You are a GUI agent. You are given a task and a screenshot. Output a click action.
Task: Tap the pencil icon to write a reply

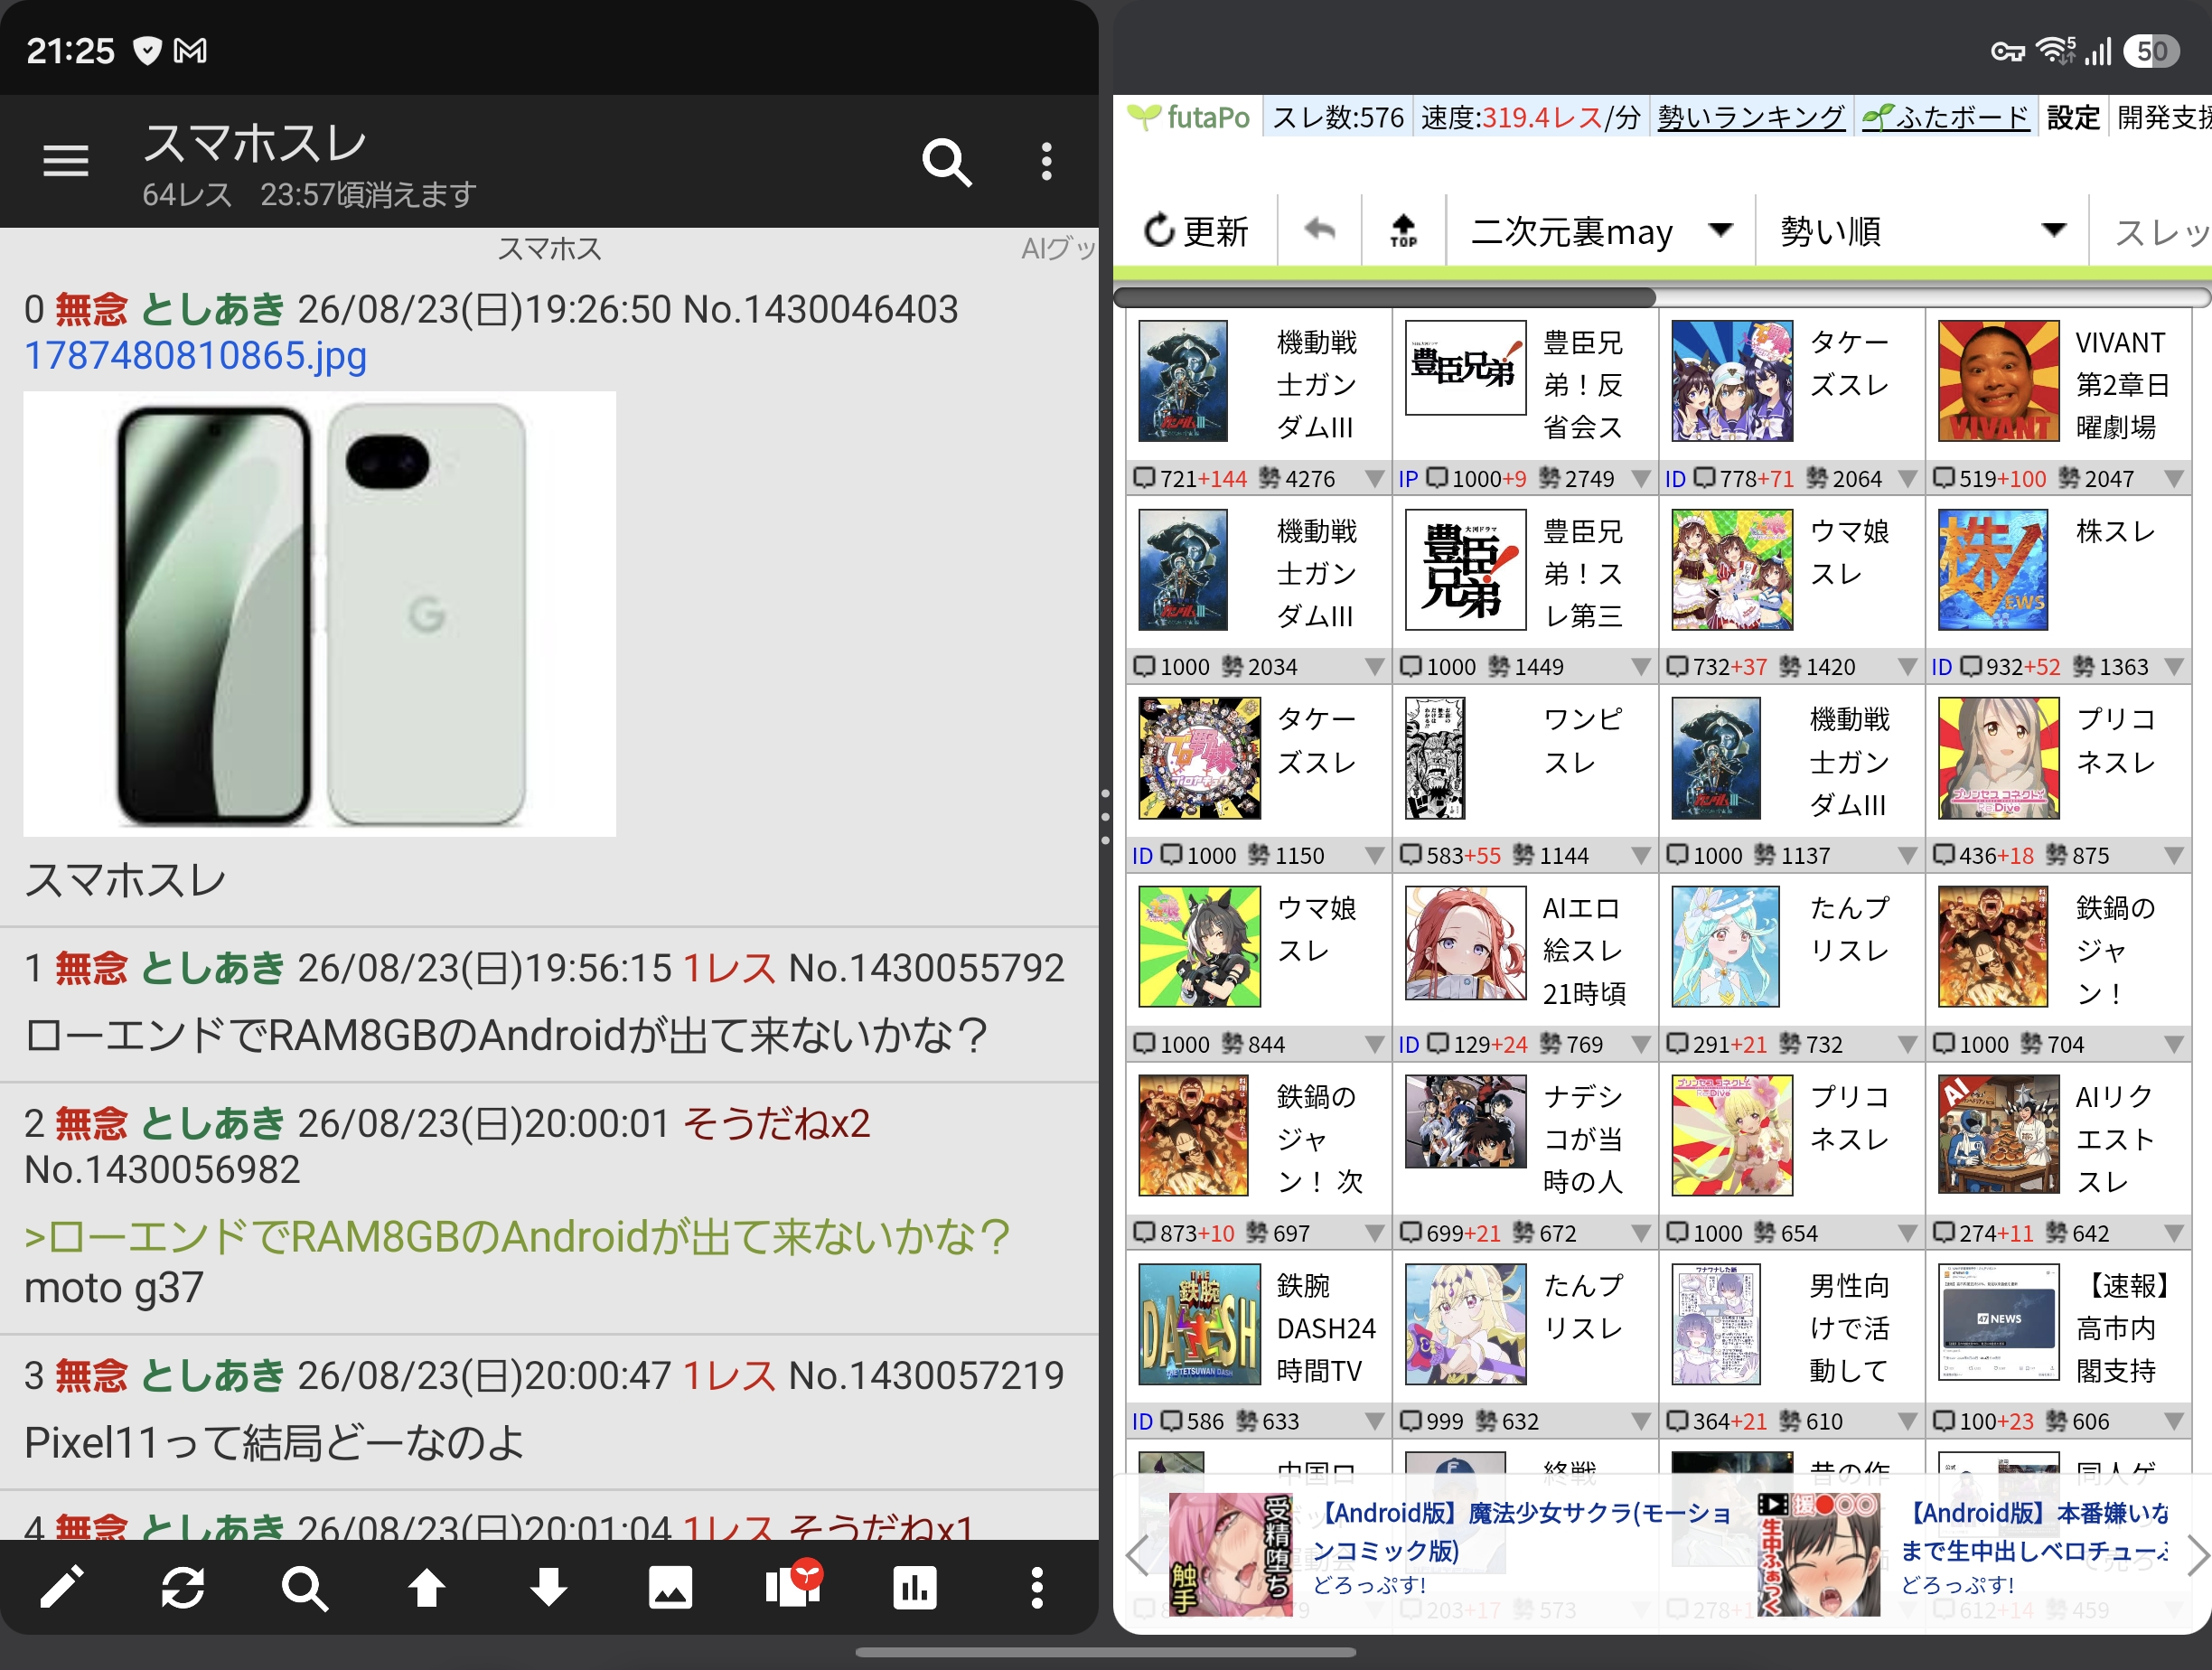point(62,1587)
